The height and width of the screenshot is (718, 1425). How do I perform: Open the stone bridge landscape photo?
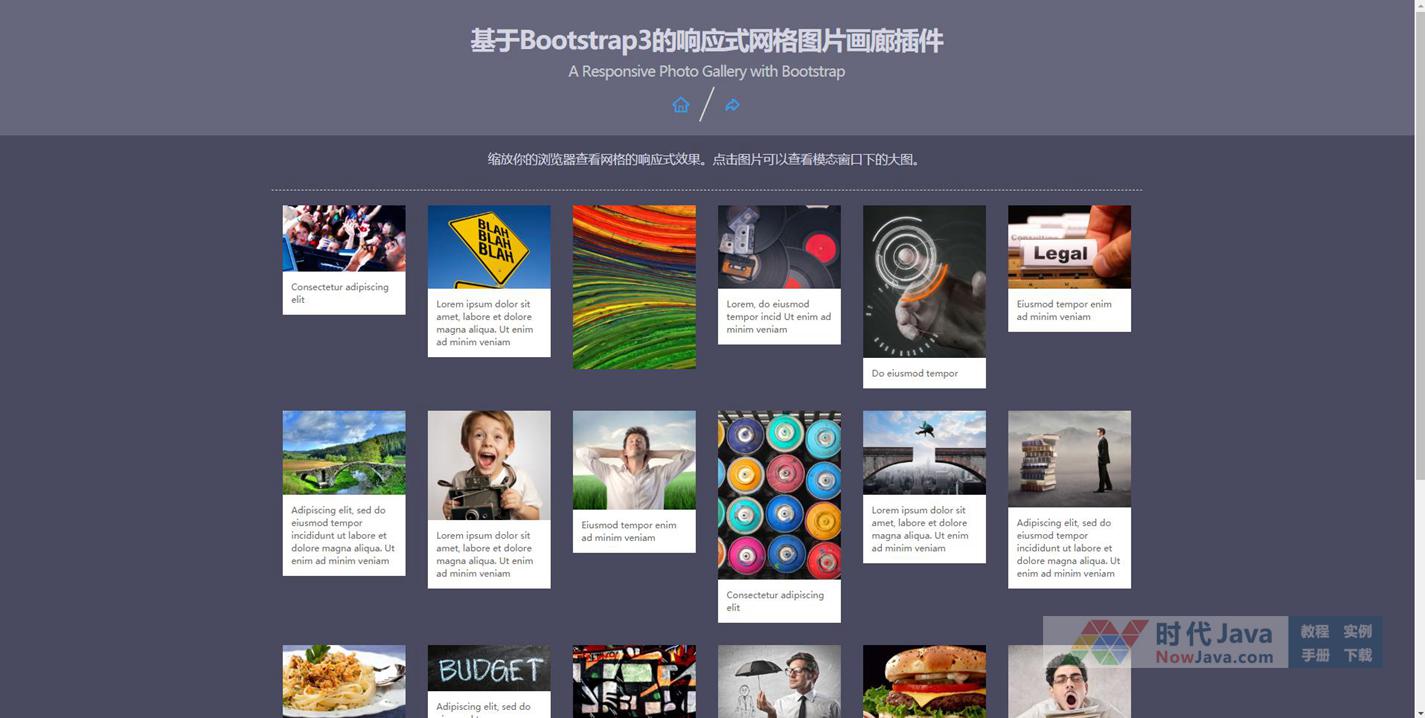[344, 452]
